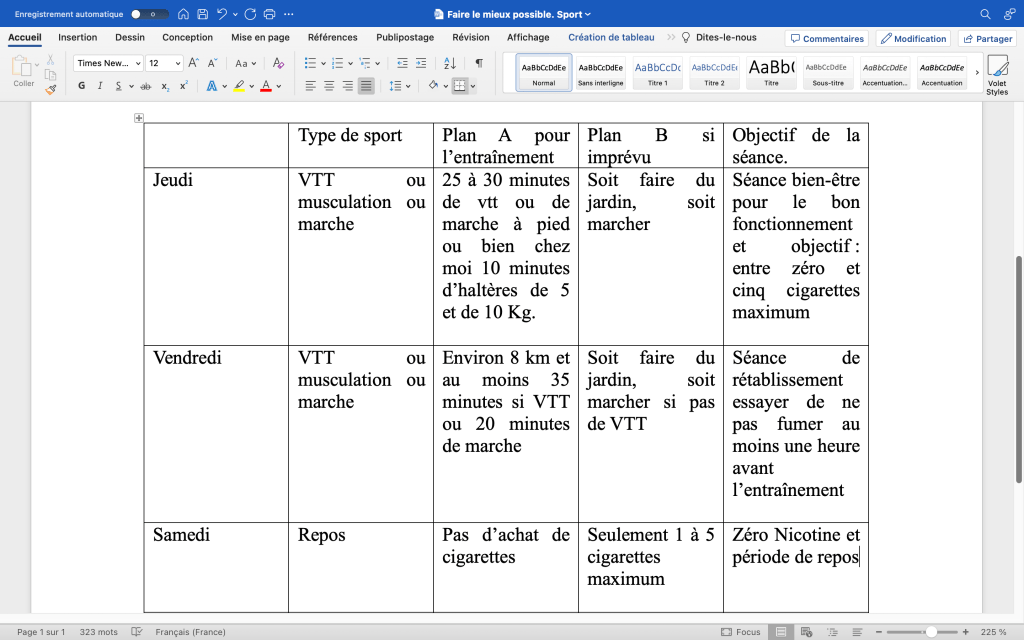Apply the superscript format icon
1024x640 pixels.
(x=184, y=86)
